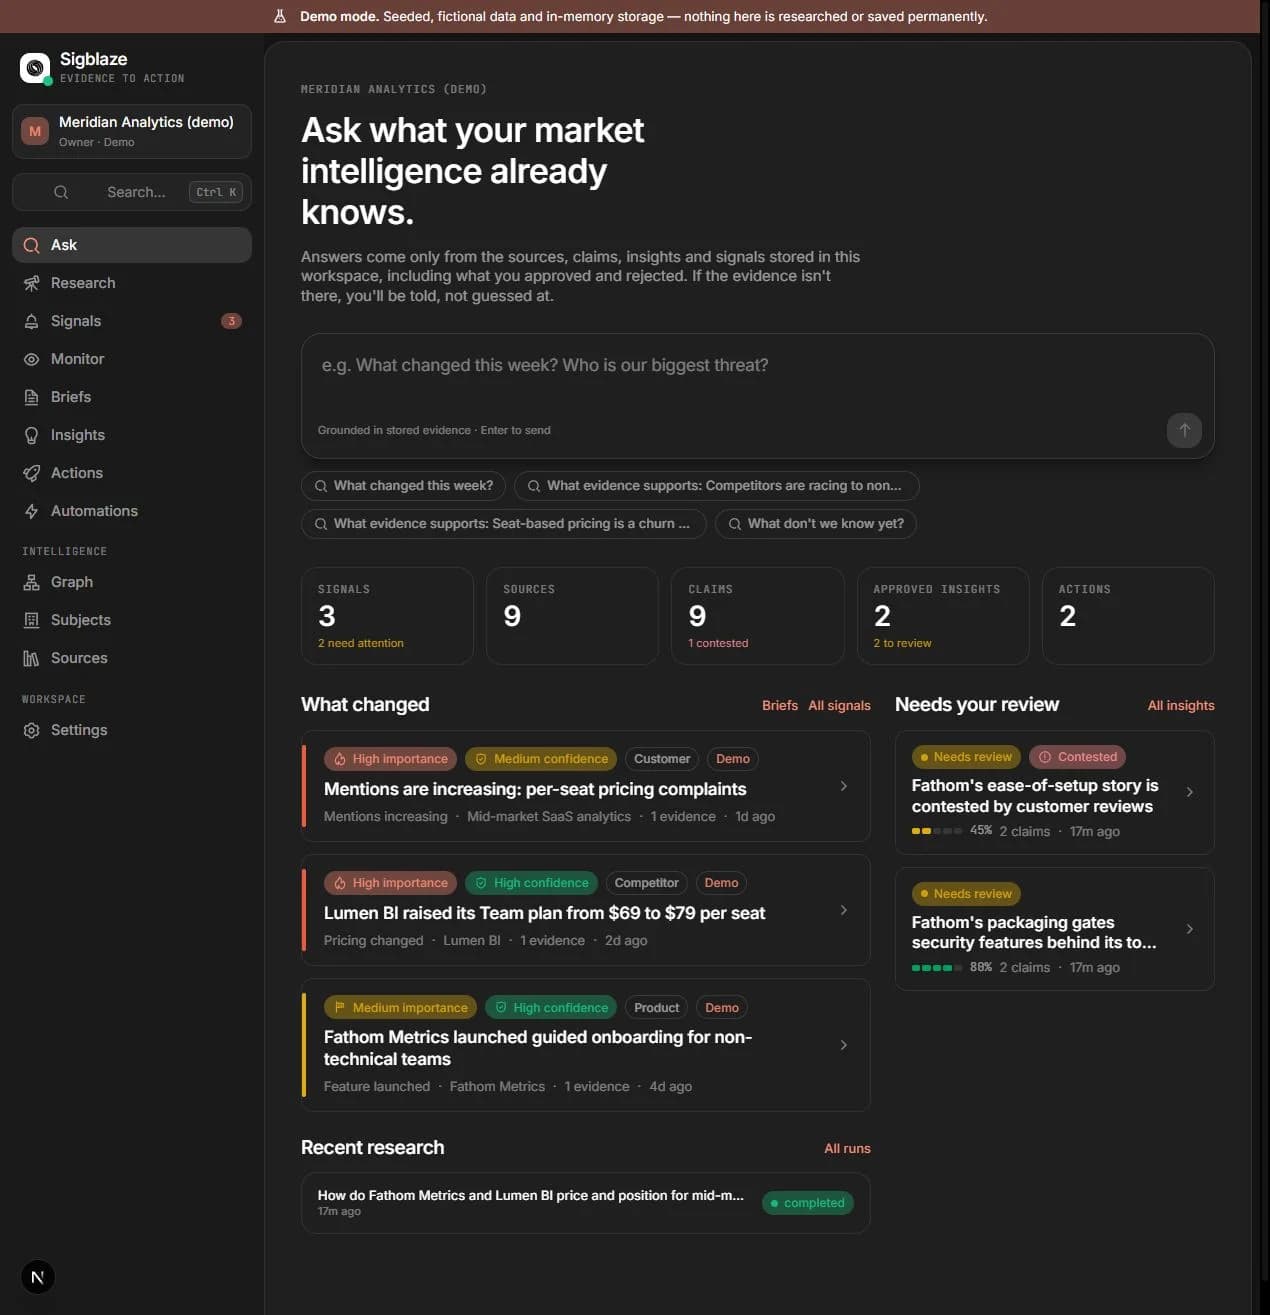Click the Briefs link above What changed

click(780, 705)
